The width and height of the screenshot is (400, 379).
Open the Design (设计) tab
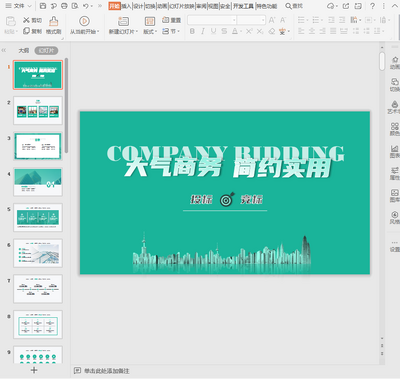pos(138,6)
